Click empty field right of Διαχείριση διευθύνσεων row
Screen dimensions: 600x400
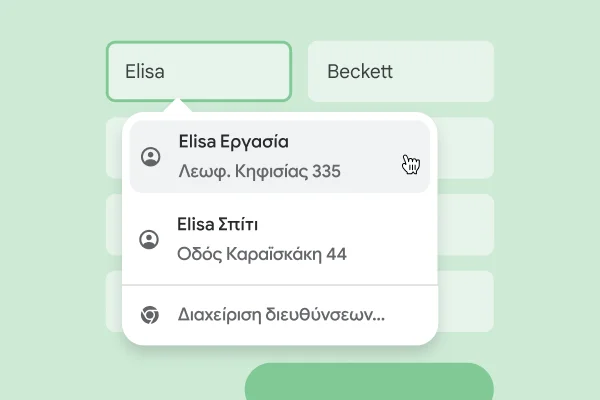[466, 301]
